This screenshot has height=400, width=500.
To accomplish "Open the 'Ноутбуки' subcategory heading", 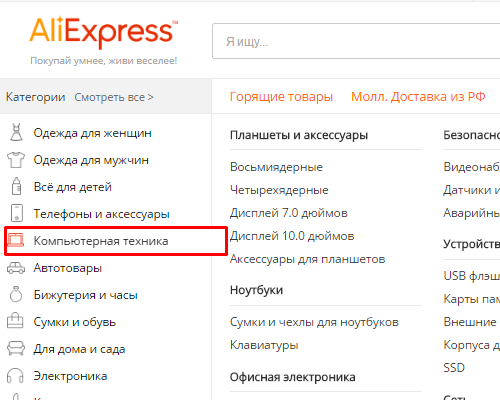I will point(256,290).
